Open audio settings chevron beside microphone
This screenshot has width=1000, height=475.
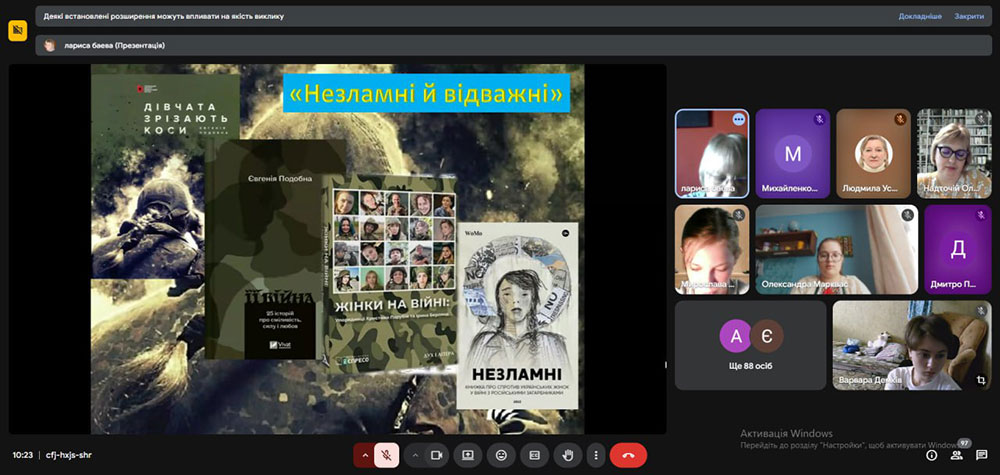365,455
